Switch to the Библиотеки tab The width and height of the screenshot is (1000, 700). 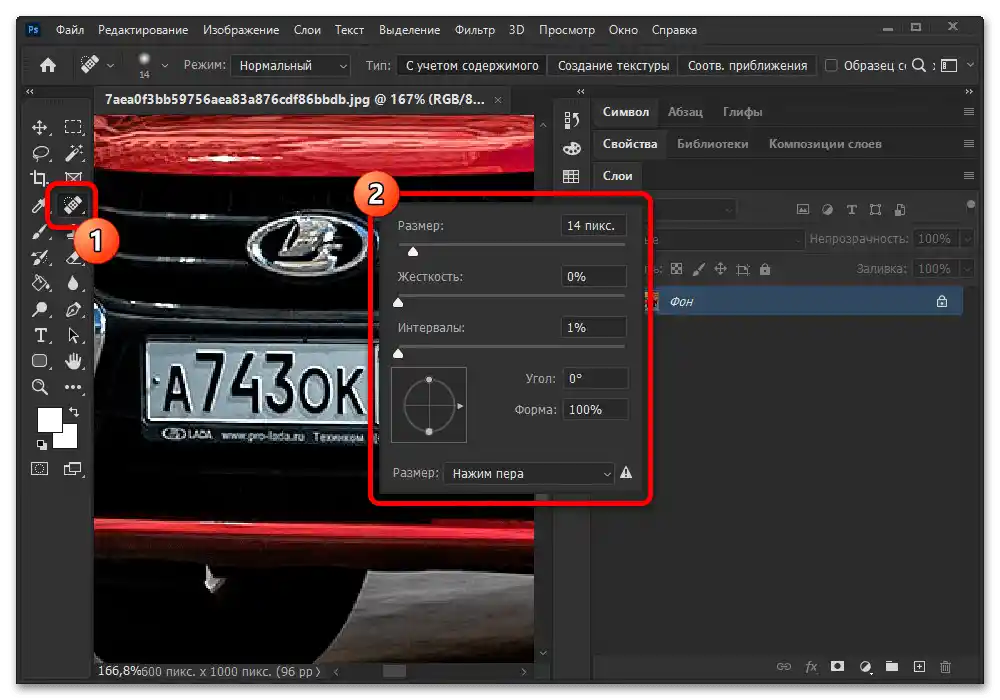[x=712, y=144]
